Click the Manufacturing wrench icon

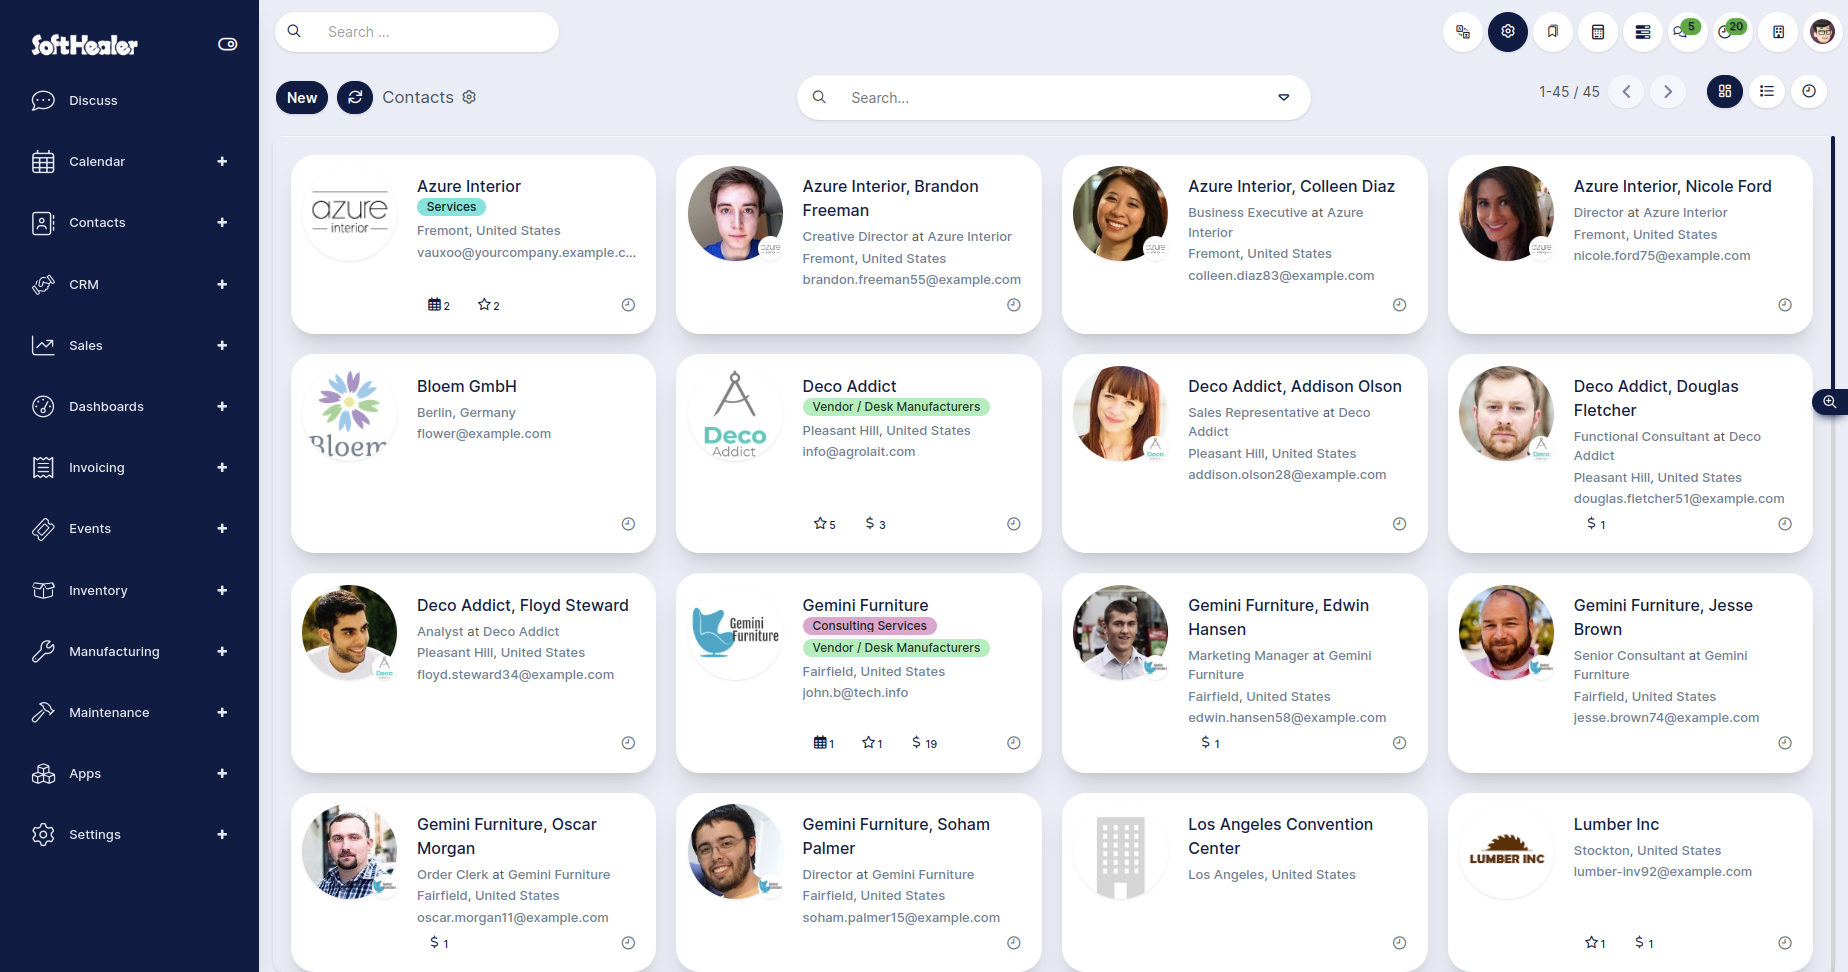[43, 651]
